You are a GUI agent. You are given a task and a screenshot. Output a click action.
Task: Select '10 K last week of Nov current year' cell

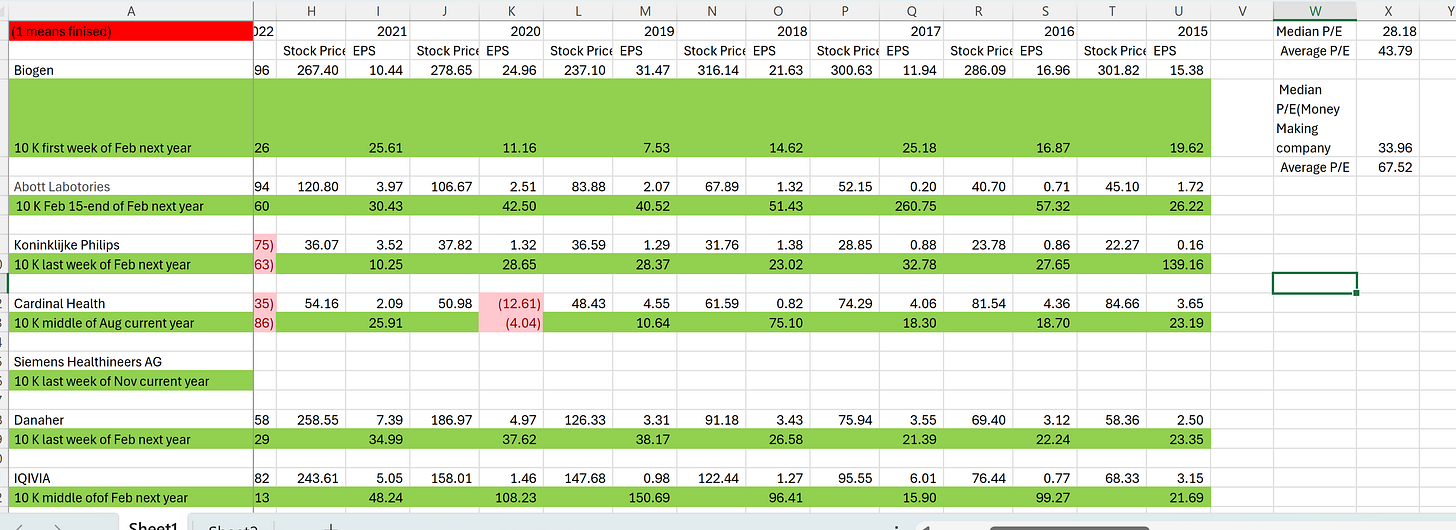click(x=133, y=381)
